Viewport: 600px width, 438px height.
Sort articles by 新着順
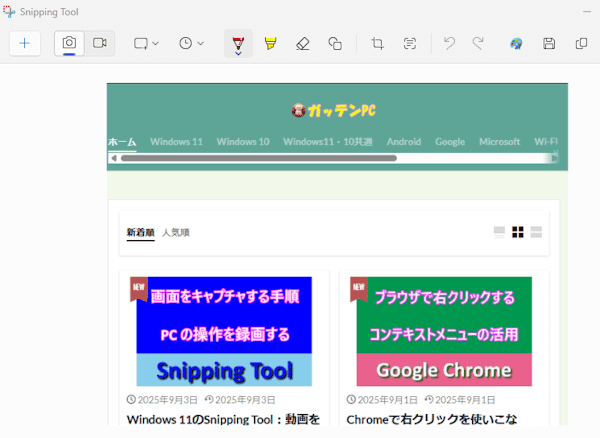pos(140,233)
